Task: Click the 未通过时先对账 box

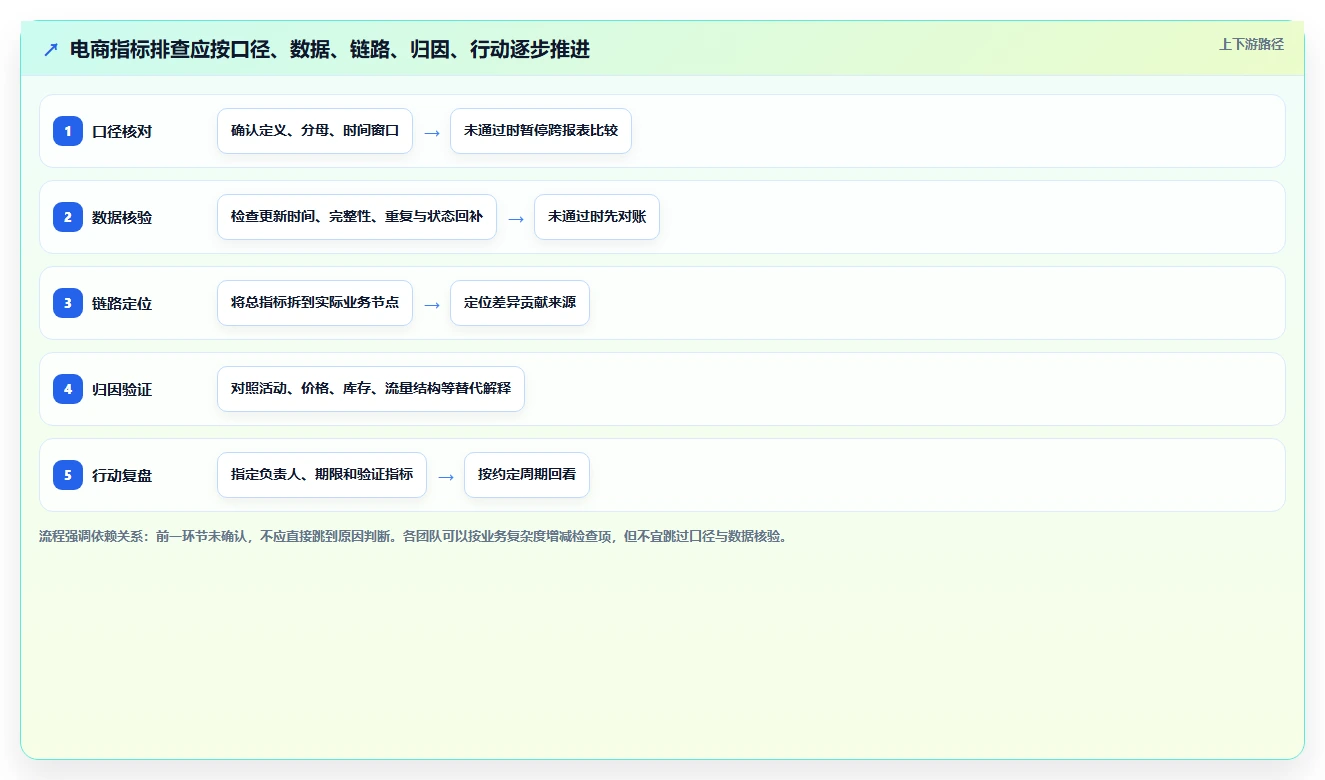Action: click(x=597, y=217)
